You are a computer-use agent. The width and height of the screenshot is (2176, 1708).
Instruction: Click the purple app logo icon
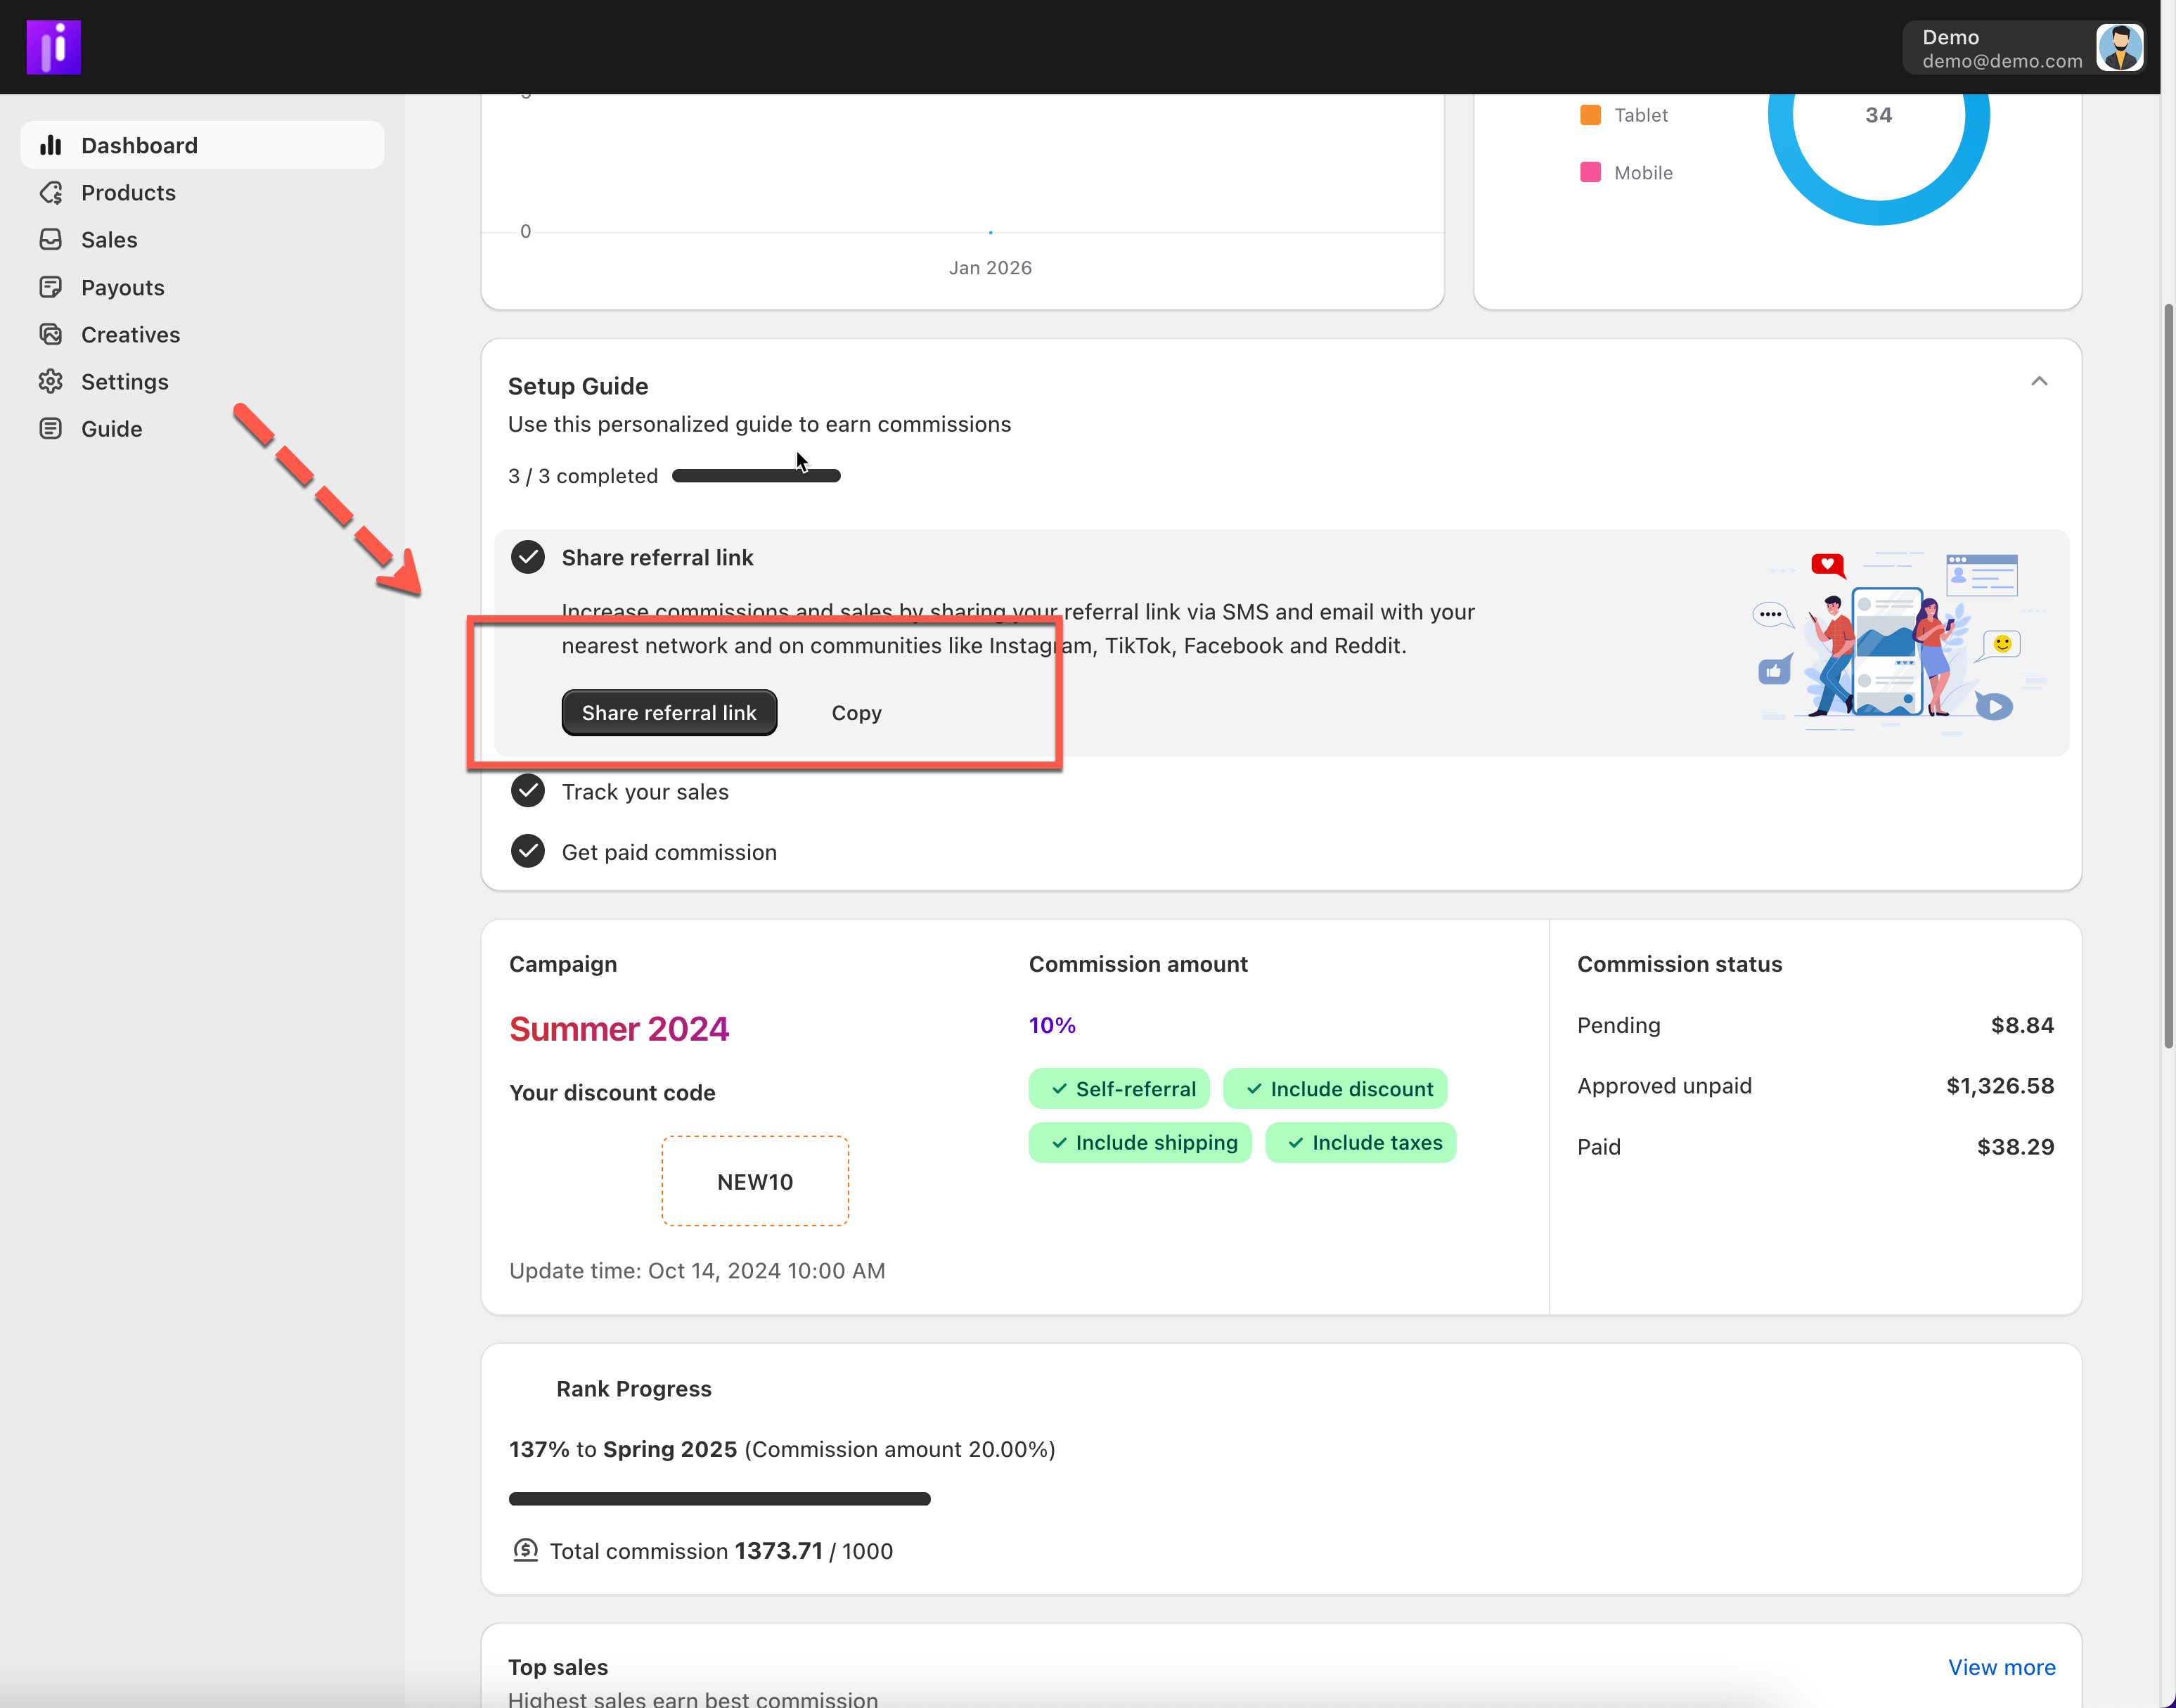(x=53, y=47)
